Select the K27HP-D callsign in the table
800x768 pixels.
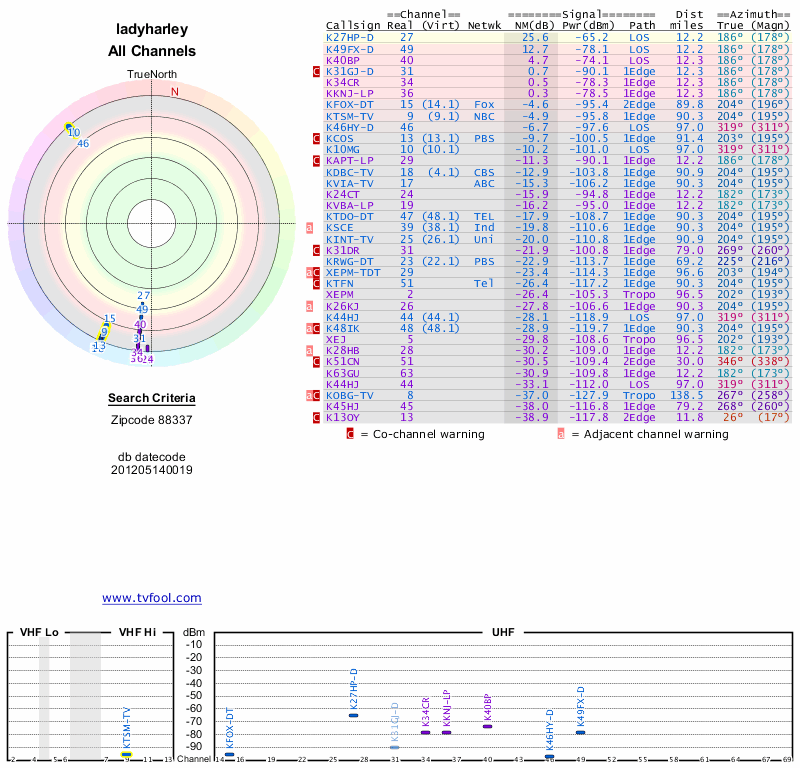tap(350, 37)
